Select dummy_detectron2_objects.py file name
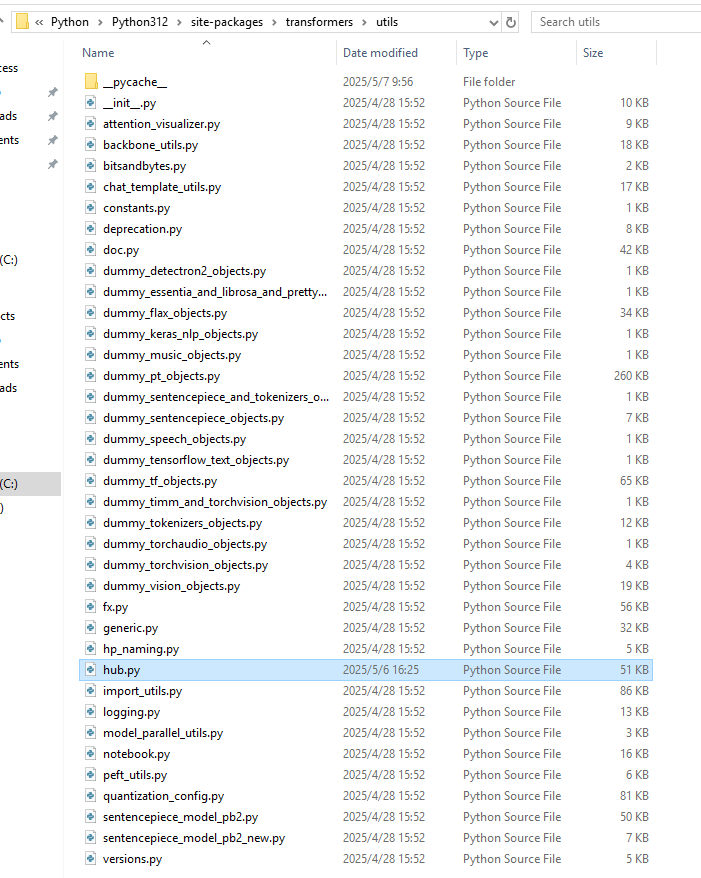 (184, 271)
